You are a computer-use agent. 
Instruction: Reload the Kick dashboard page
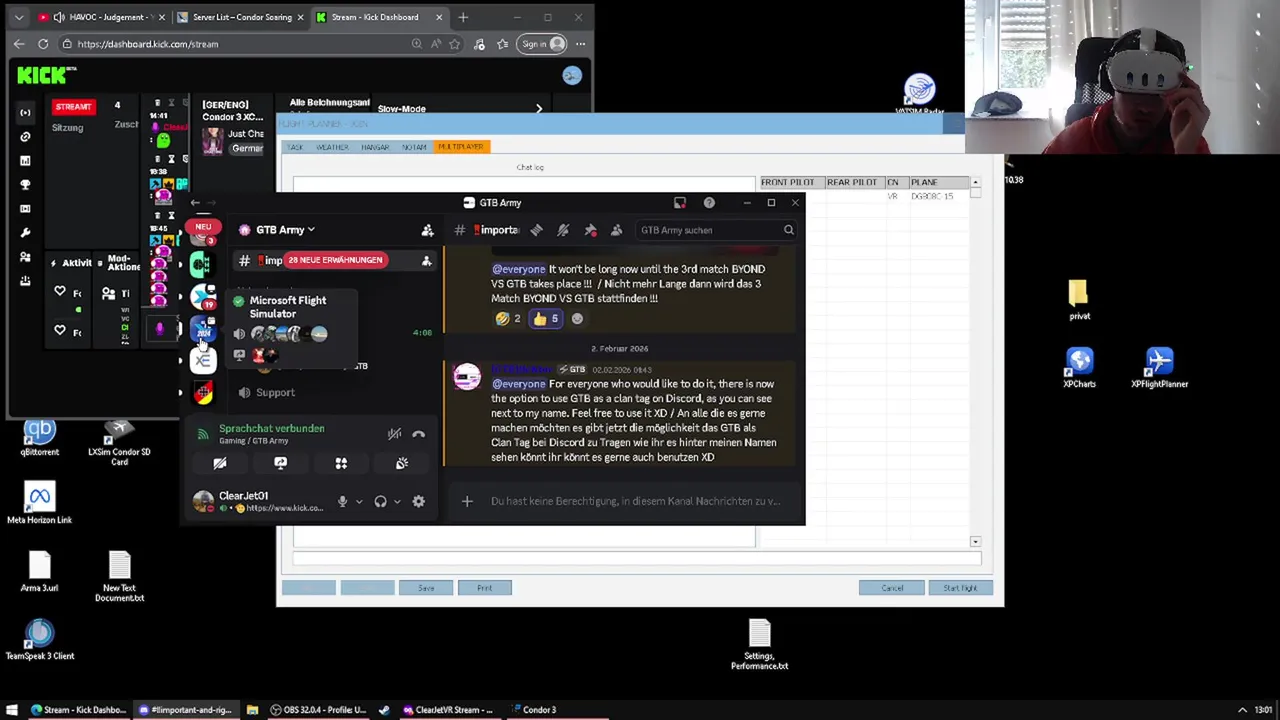[43, 44]
